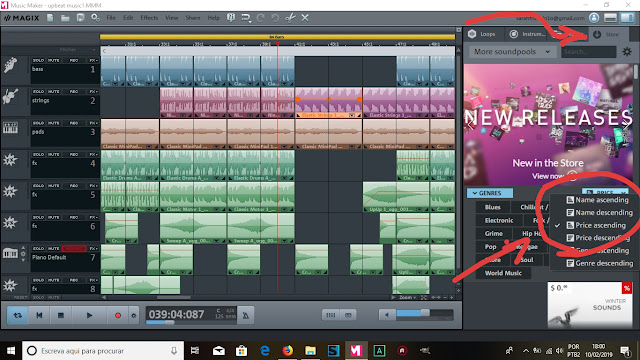Select the World Music genre button
This screenshot has width=640, height=360.
[x=503, y=273]
